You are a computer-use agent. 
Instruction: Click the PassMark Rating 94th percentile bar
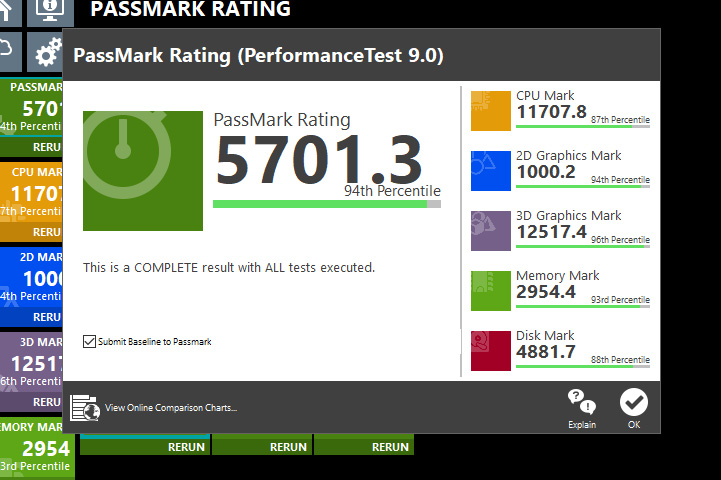326,204
